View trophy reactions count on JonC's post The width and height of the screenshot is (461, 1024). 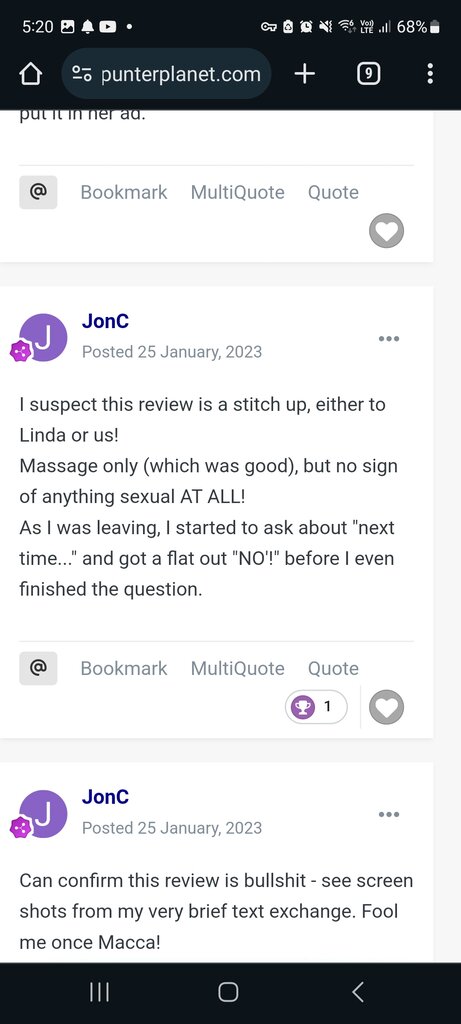[x=316, y=707]
